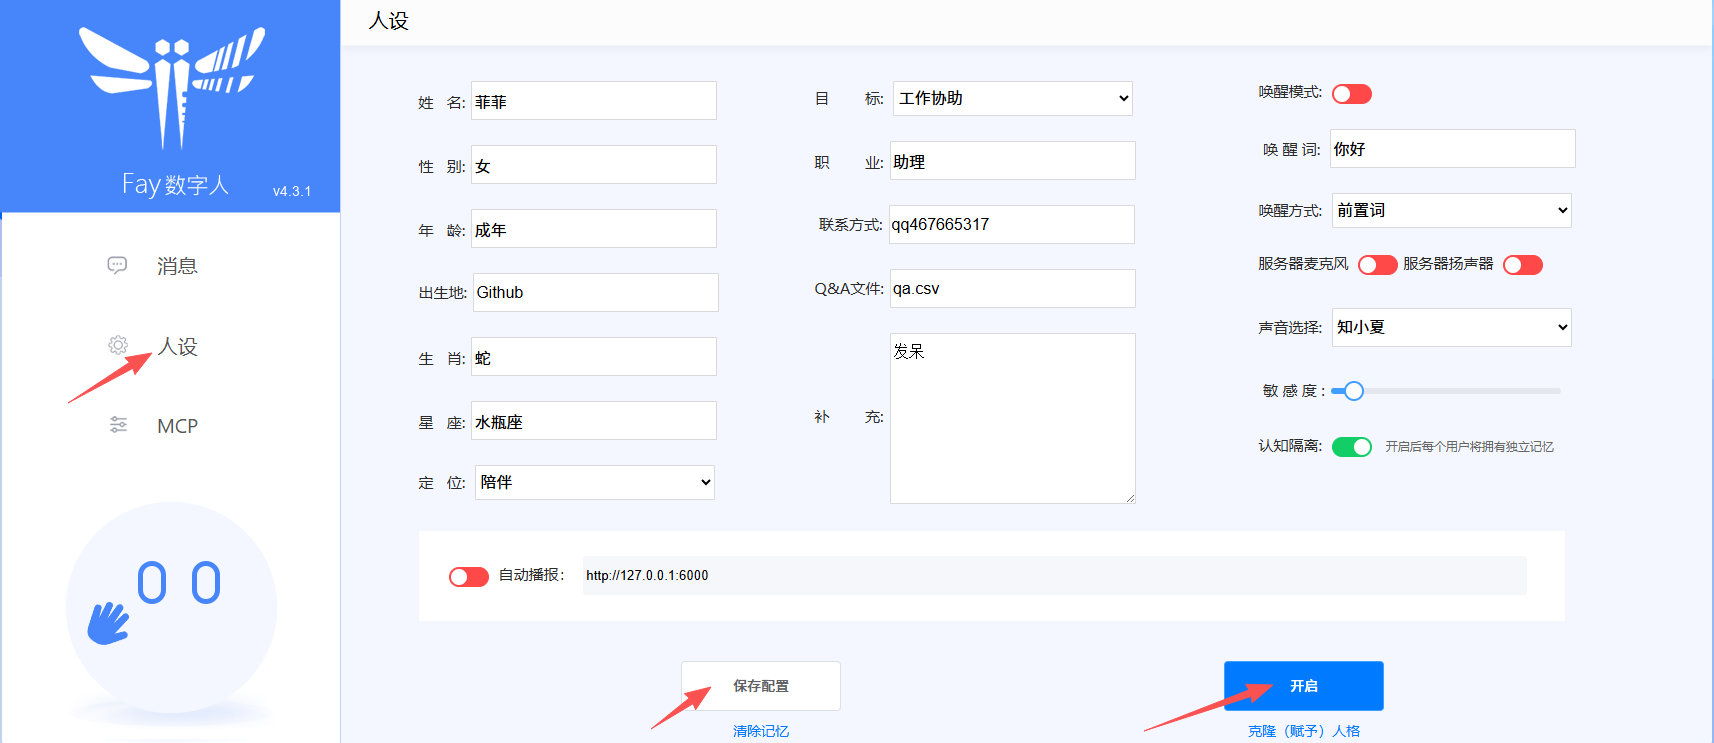Click the 姓名 field containing 菲菲
1714x743 pixels.
click(x=594, y=101)
